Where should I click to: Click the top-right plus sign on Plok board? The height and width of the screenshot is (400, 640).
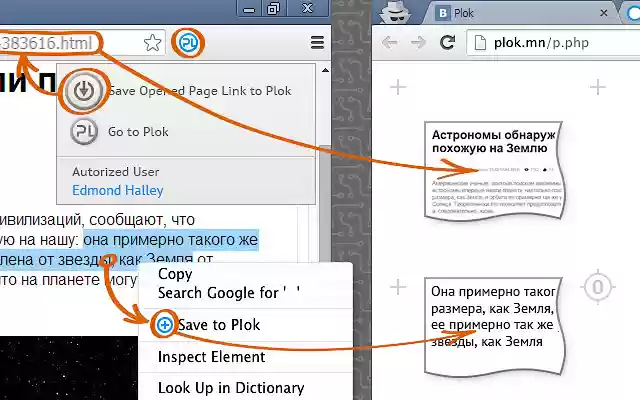coord(598,87)
